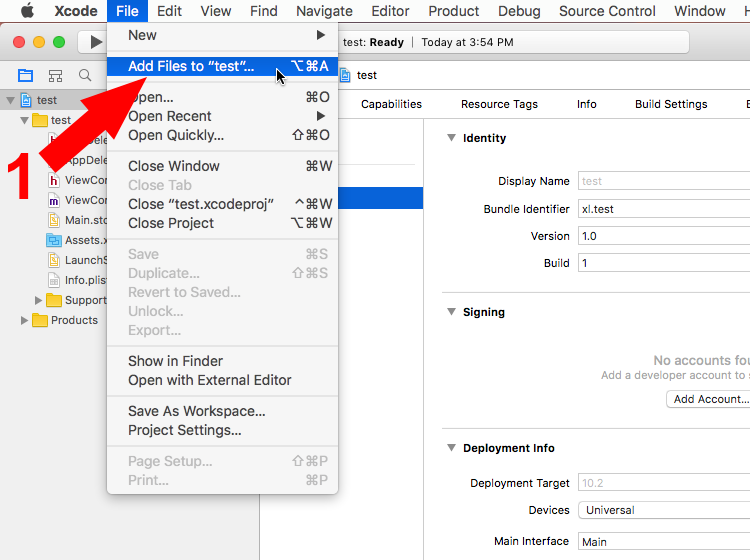Screen dimensions: 750x560
Task: Select the test project file icon in navigator
Action: (26, 100)
